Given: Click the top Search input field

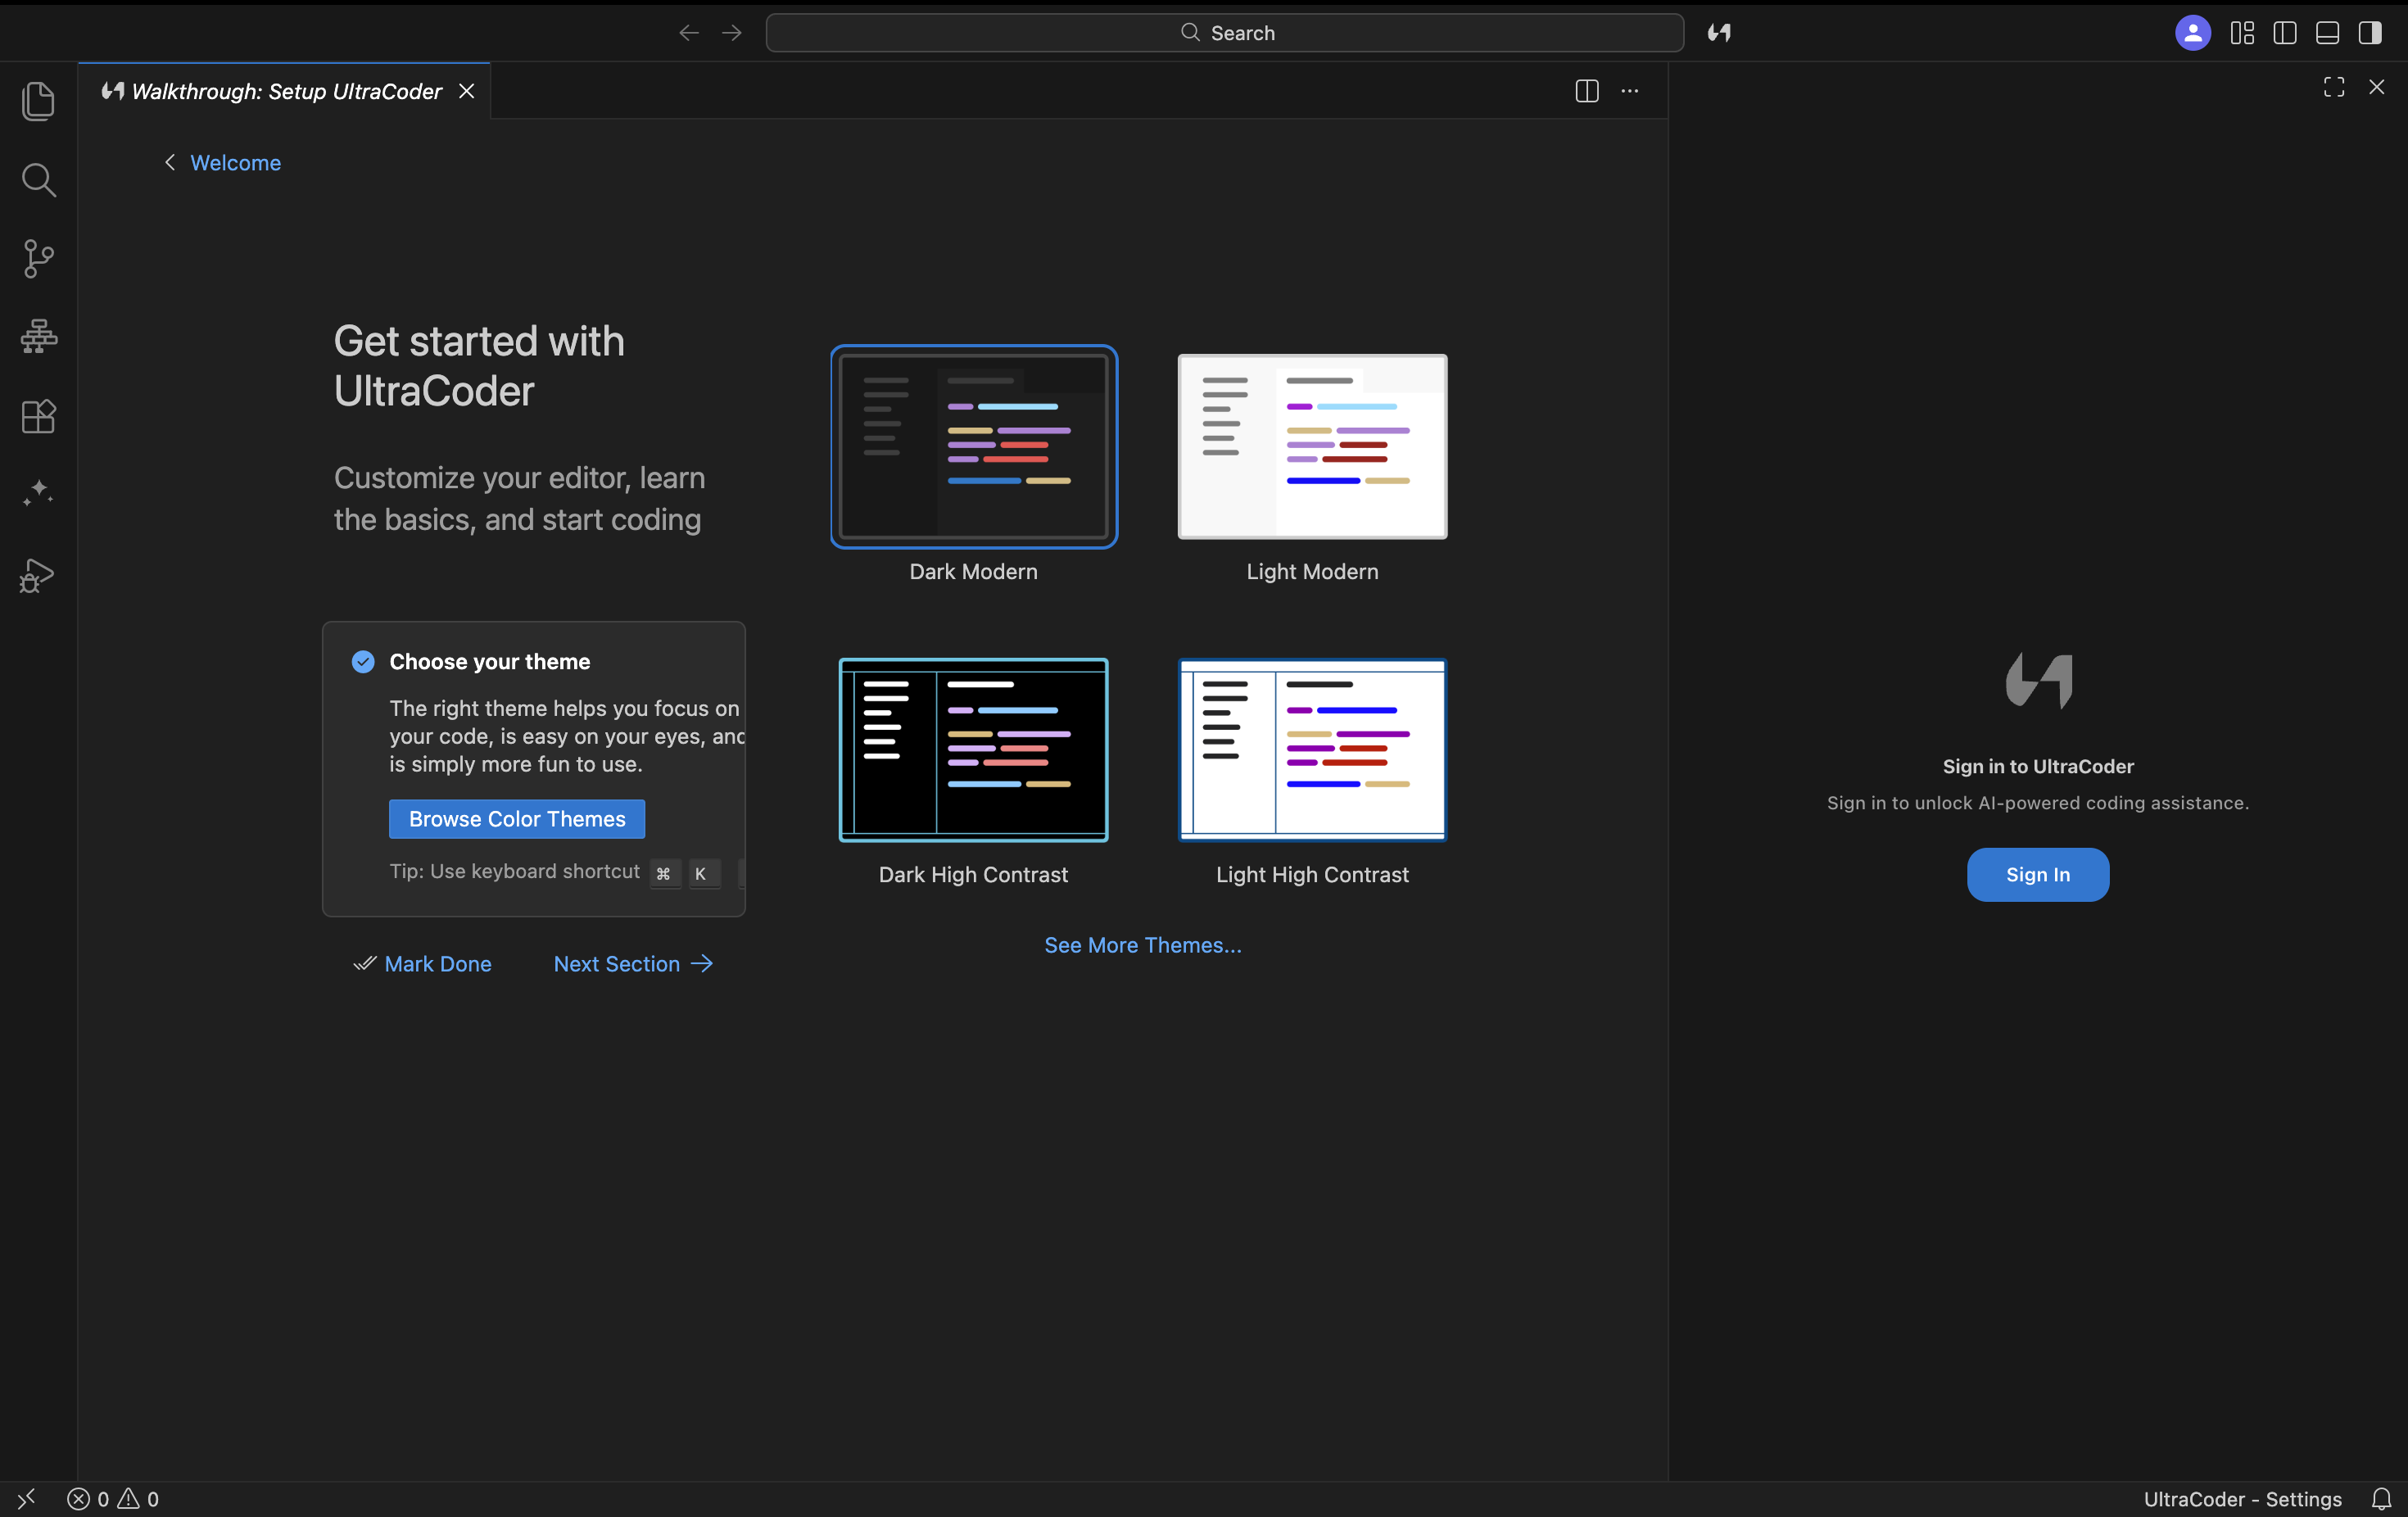Looking at the screenshot, I should (x=1225, y=33).
